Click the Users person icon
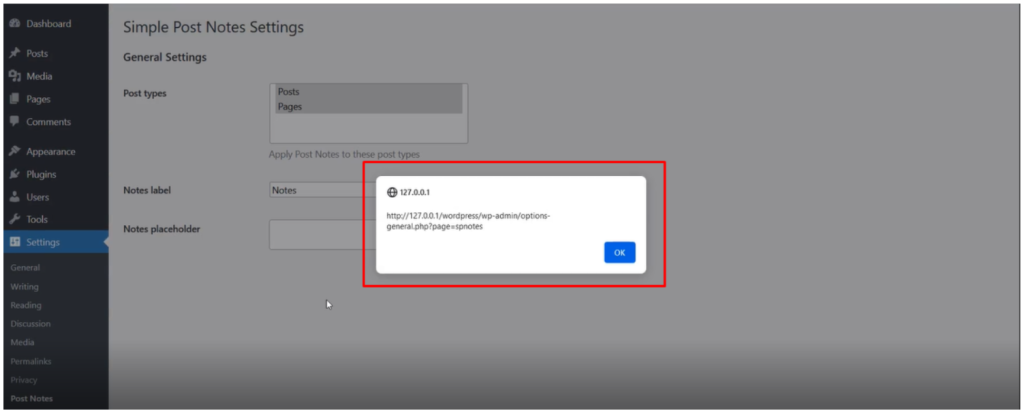 [x=15, y=197]
